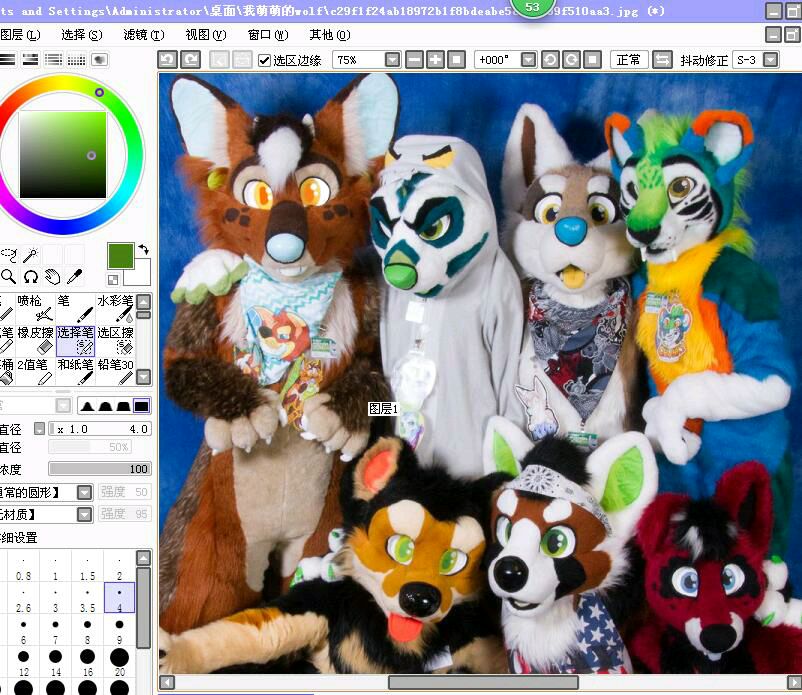The width and height of the screenshot is (802, 695).
Task: Select the 橡皮擦 eraser tool
Action: [x=36, y=340]
